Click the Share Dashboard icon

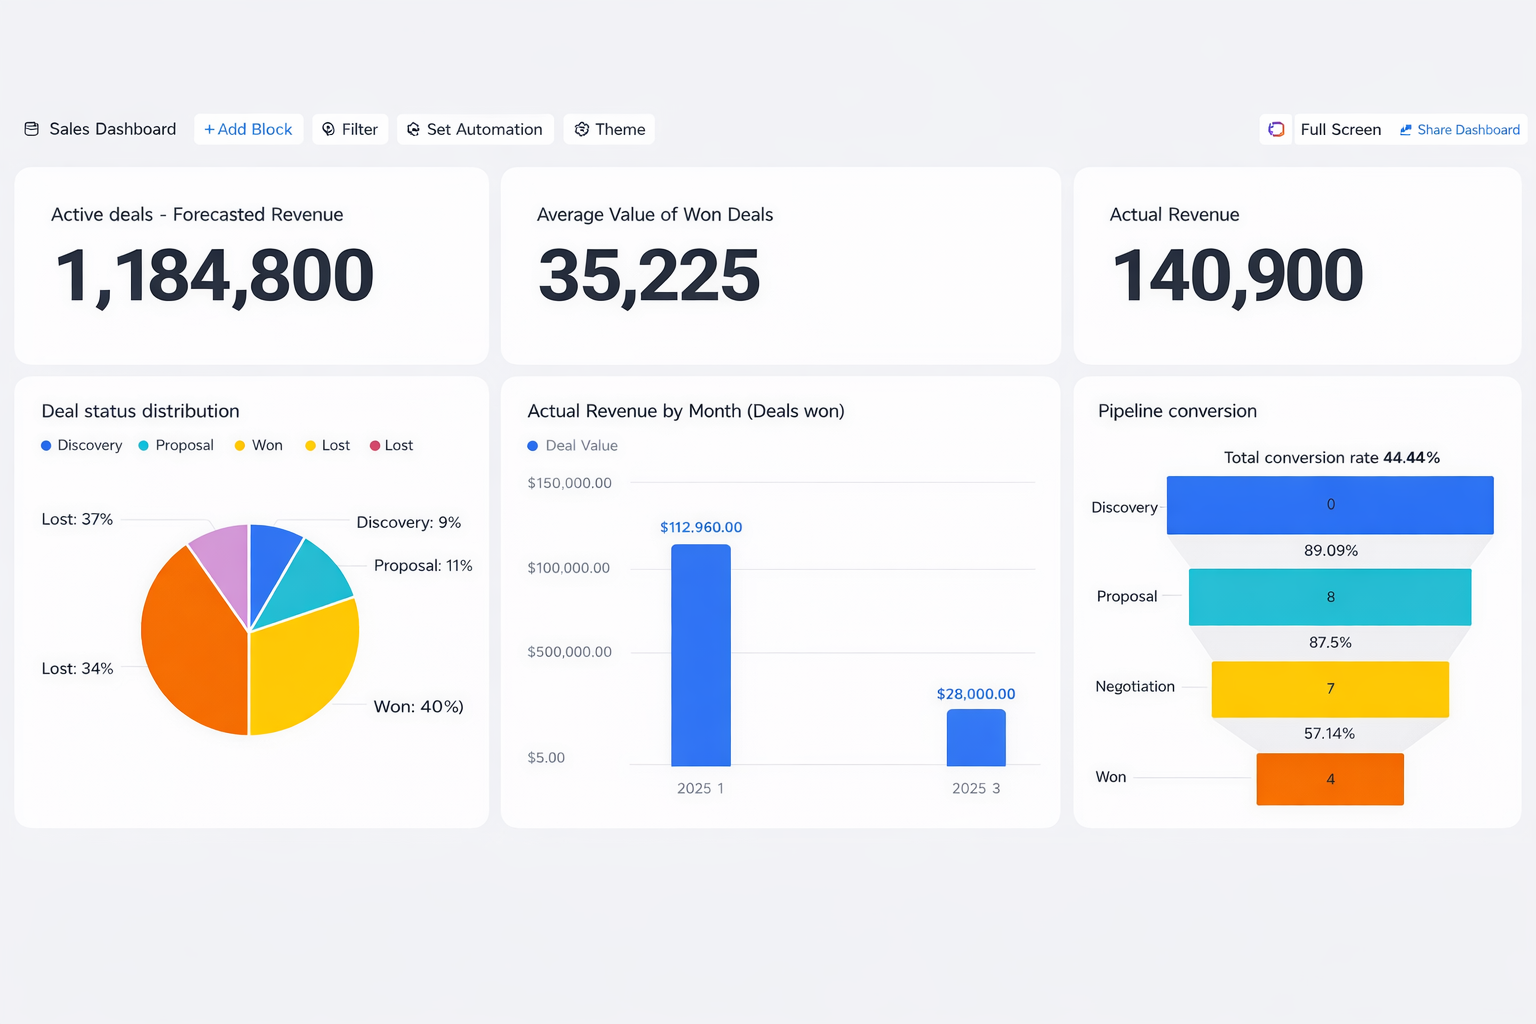coord(1405,130)
